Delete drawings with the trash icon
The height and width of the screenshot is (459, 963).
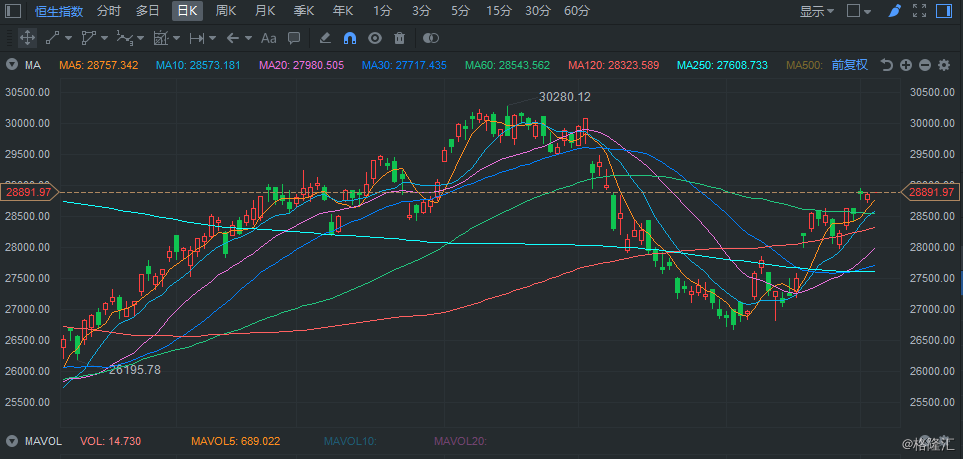click(399, 38)
